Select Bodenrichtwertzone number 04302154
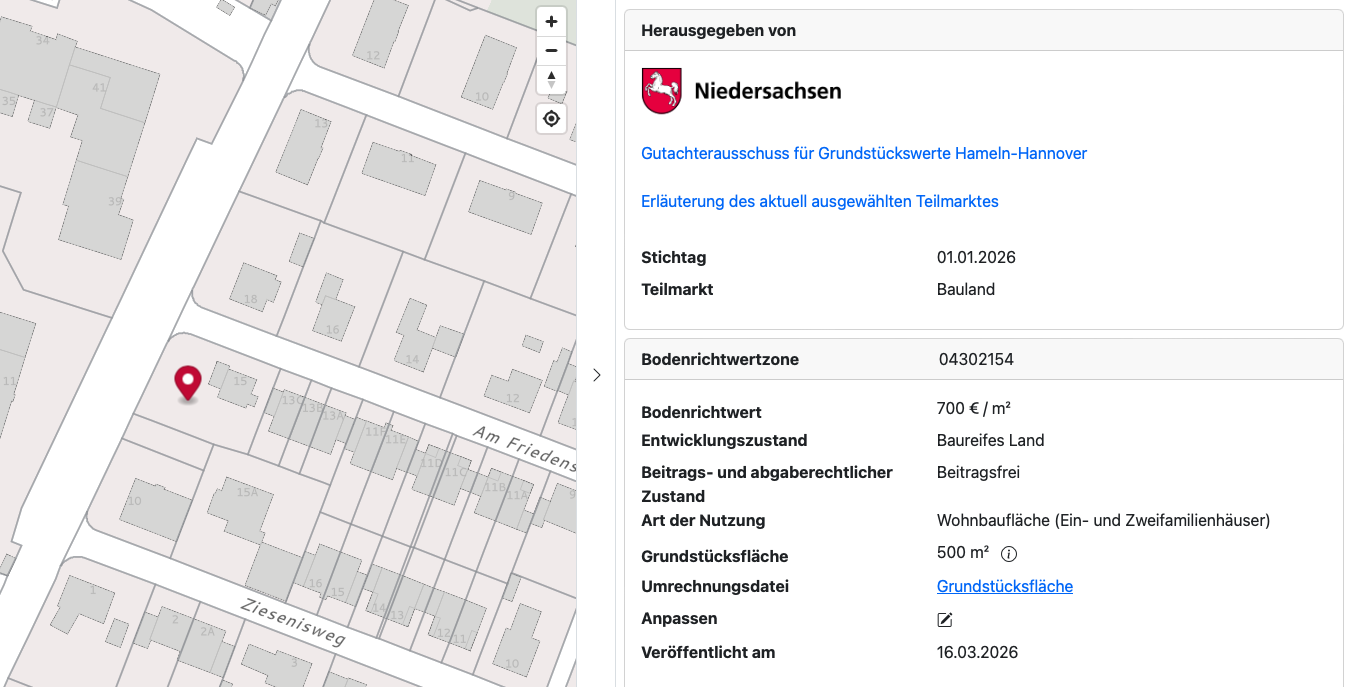1348x687 pixels. coord(976,359)
